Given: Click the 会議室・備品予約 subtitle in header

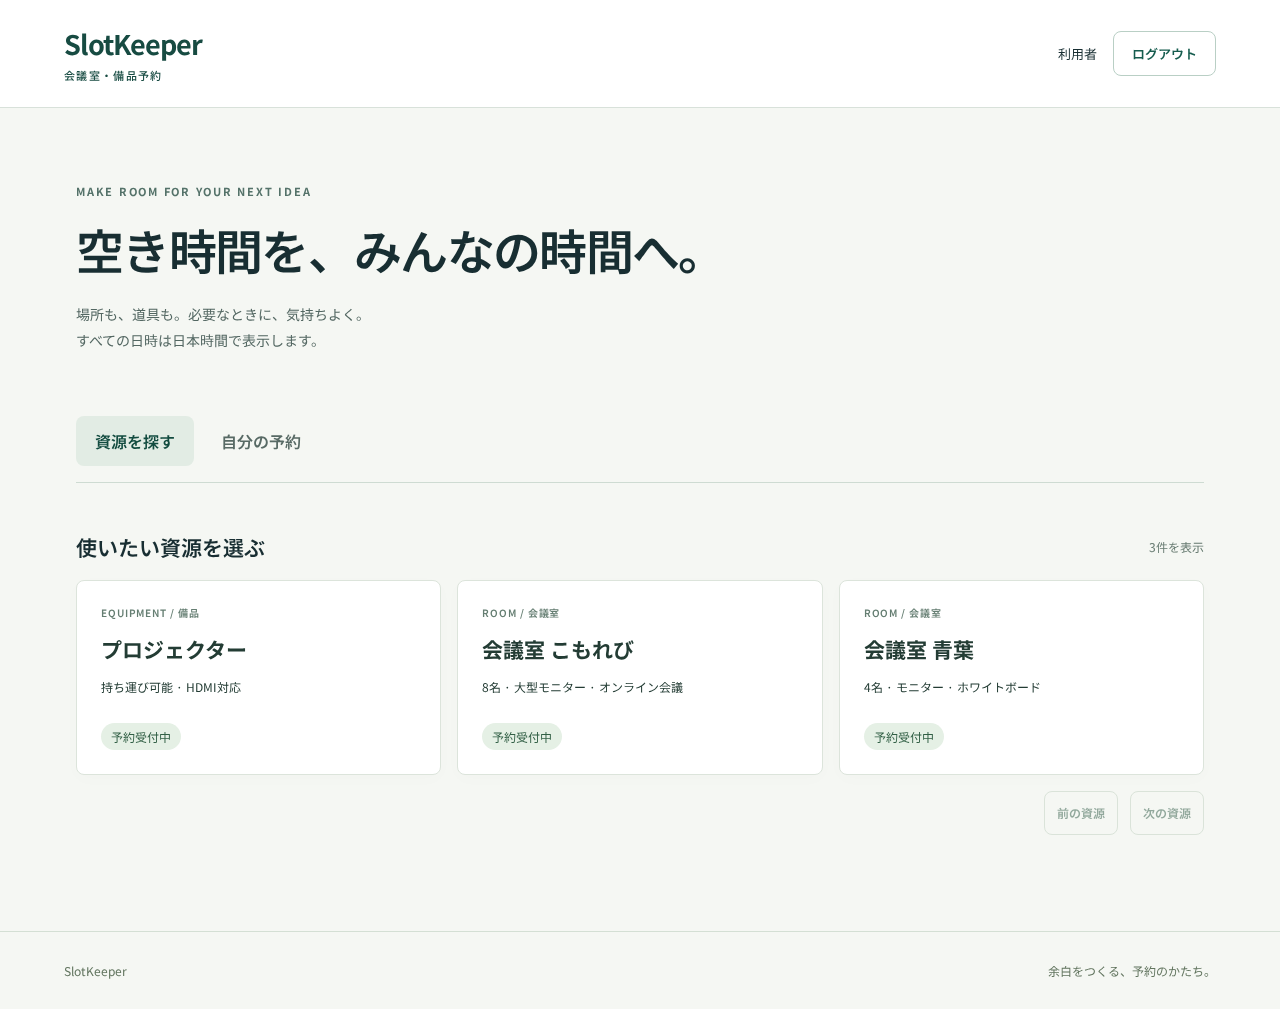Looking at the screenshot, I should [112, 76].
